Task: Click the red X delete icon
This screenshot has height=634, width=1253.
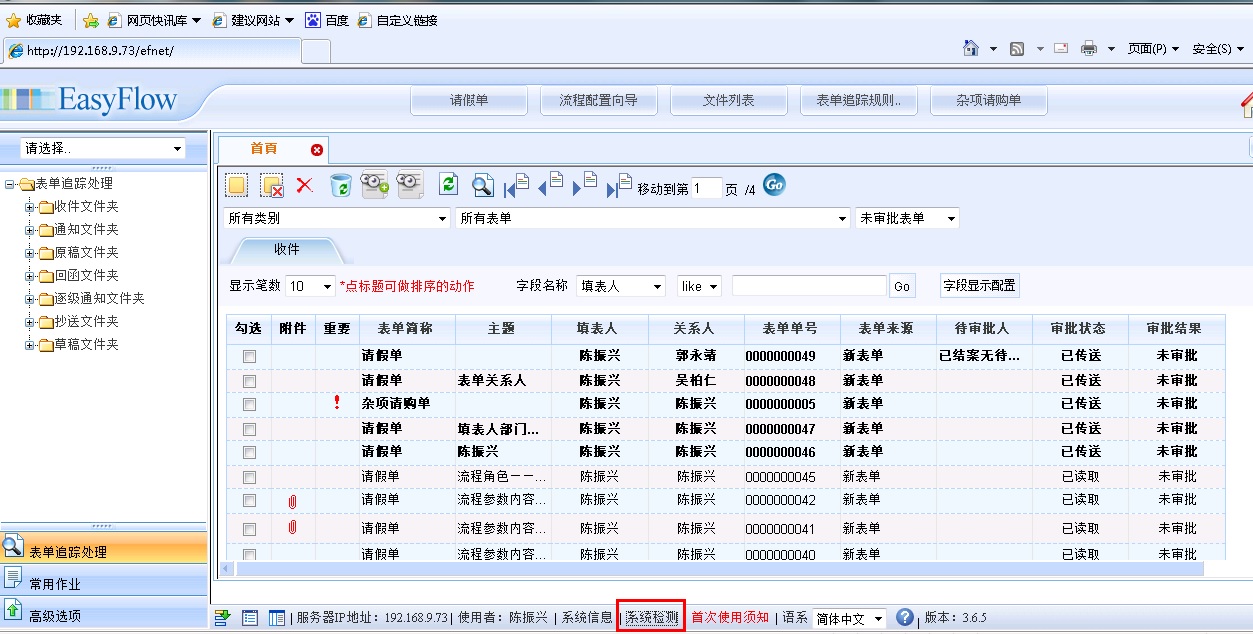Action: coord(305,185)
